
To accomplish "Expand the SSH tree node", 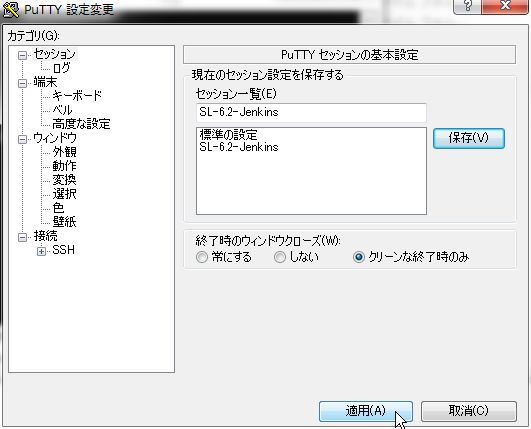I will (x=41, y=251).
